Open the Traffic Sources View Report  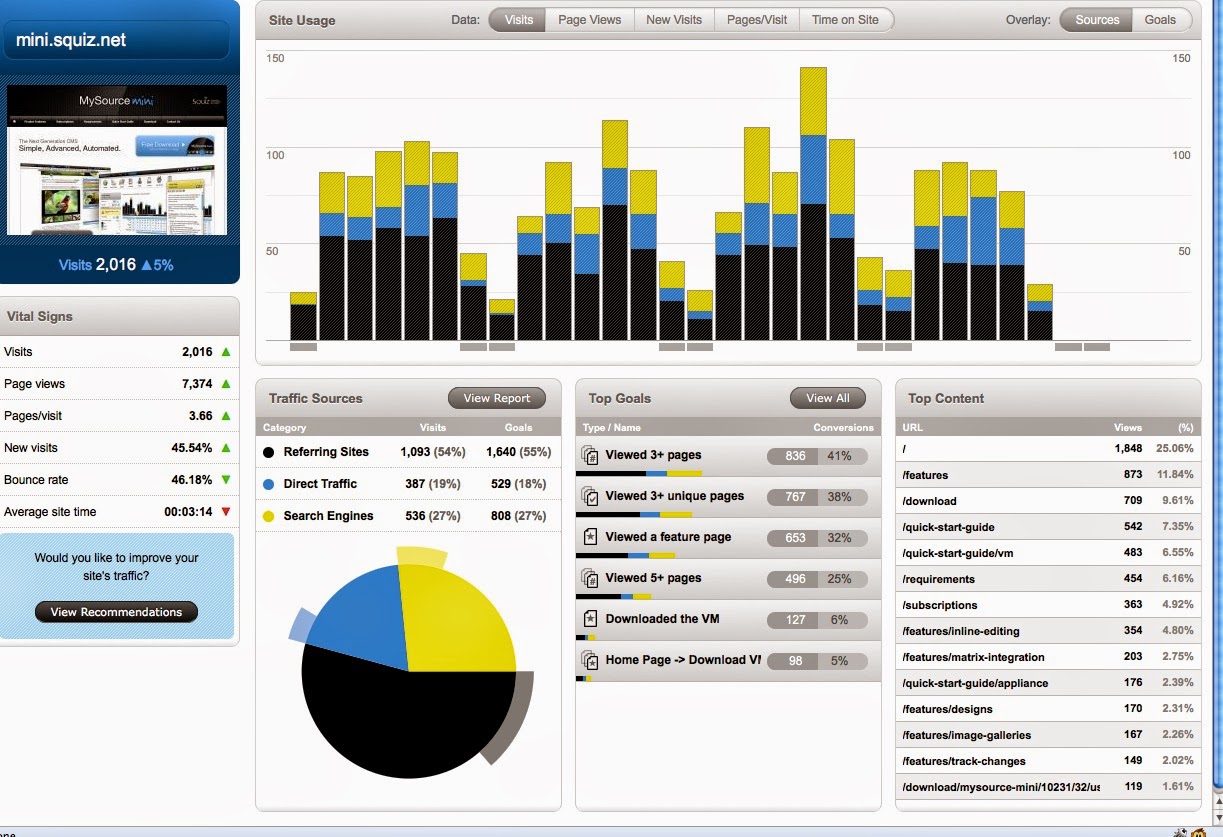pos(496,398)
